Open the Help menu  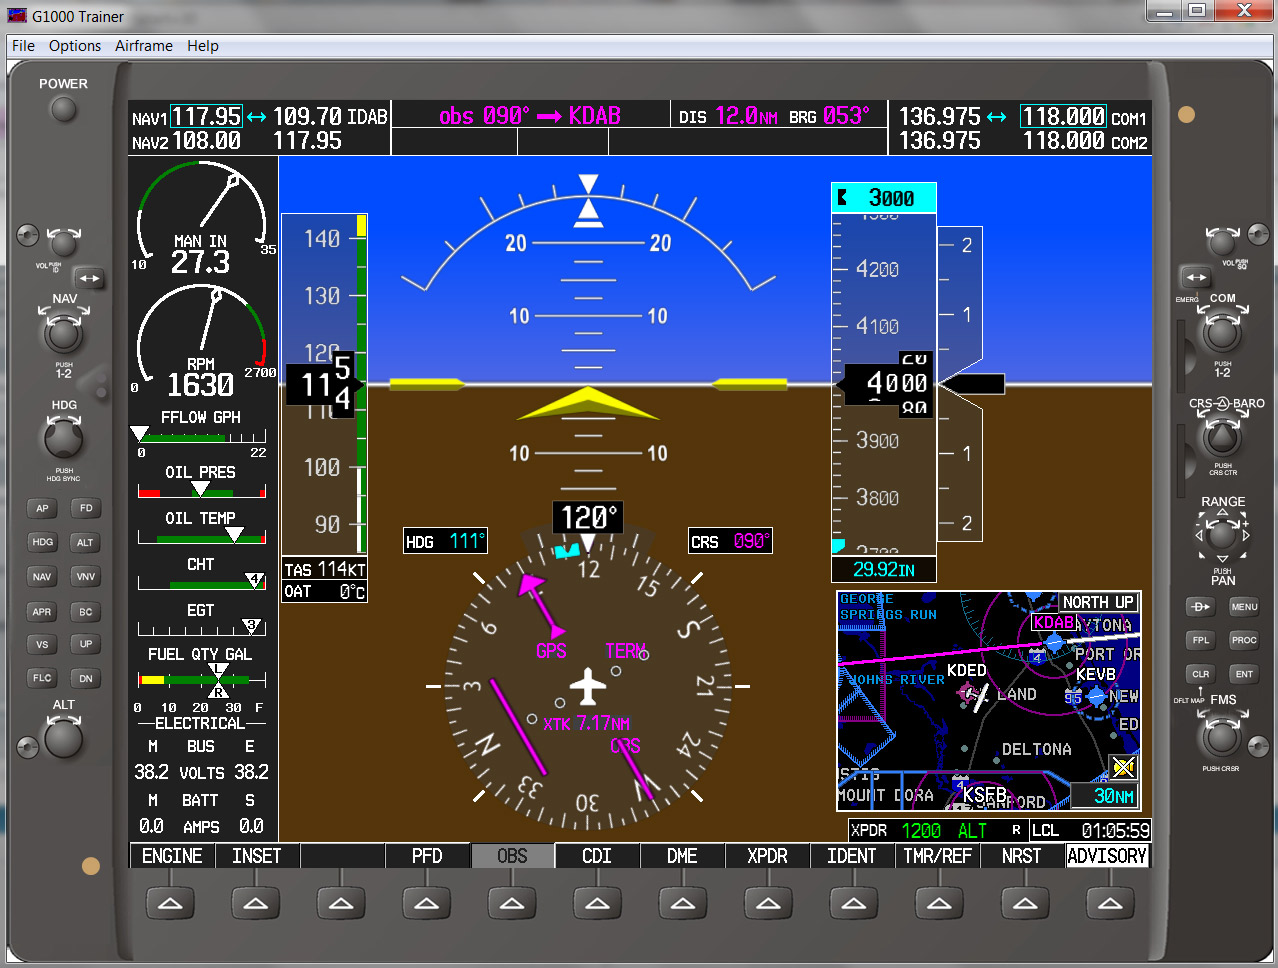click(202, 46)
